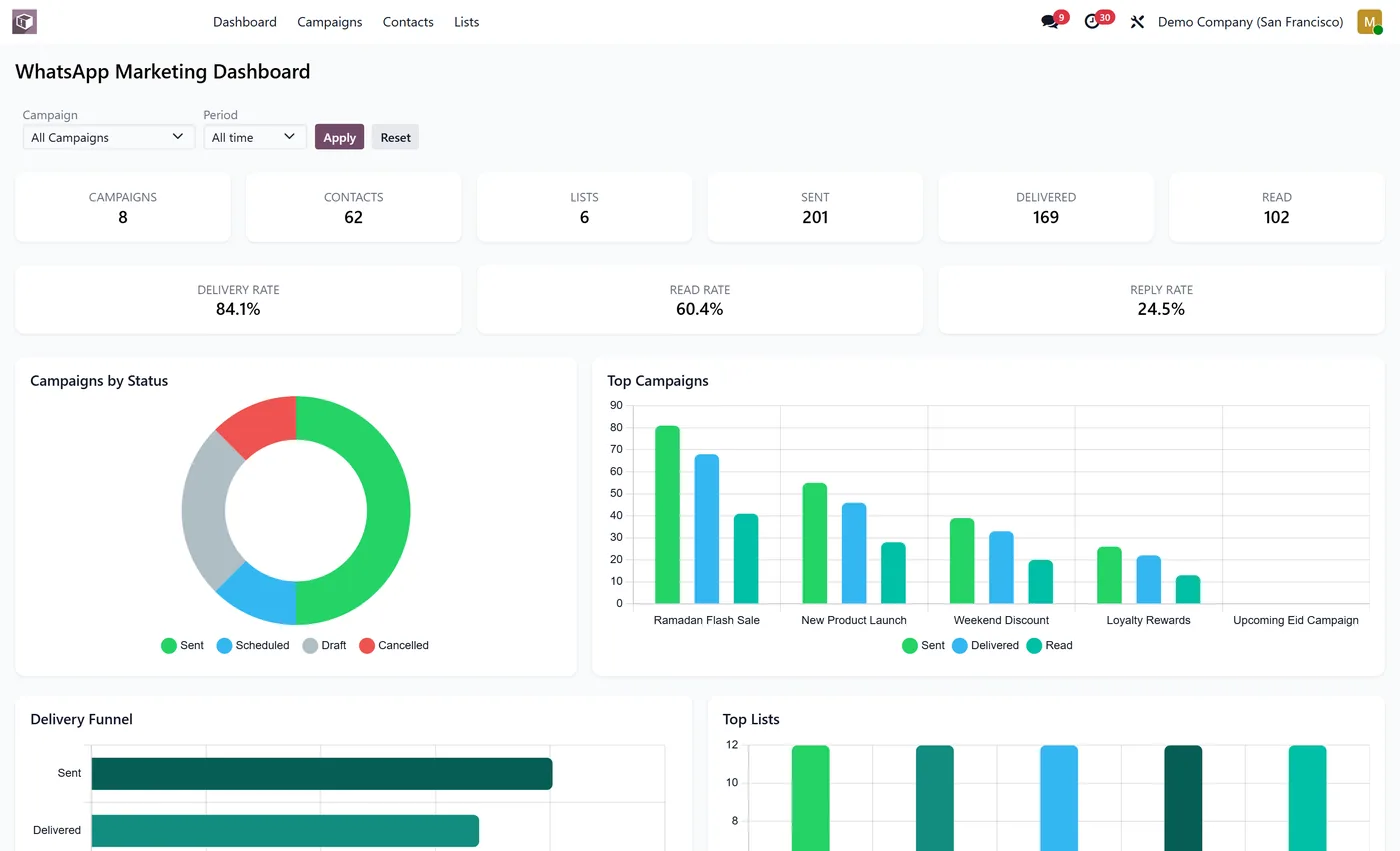Click the CAMPAIGNS 8 stat card
The height and width of the screenshot is (851, 1400).
123,207
